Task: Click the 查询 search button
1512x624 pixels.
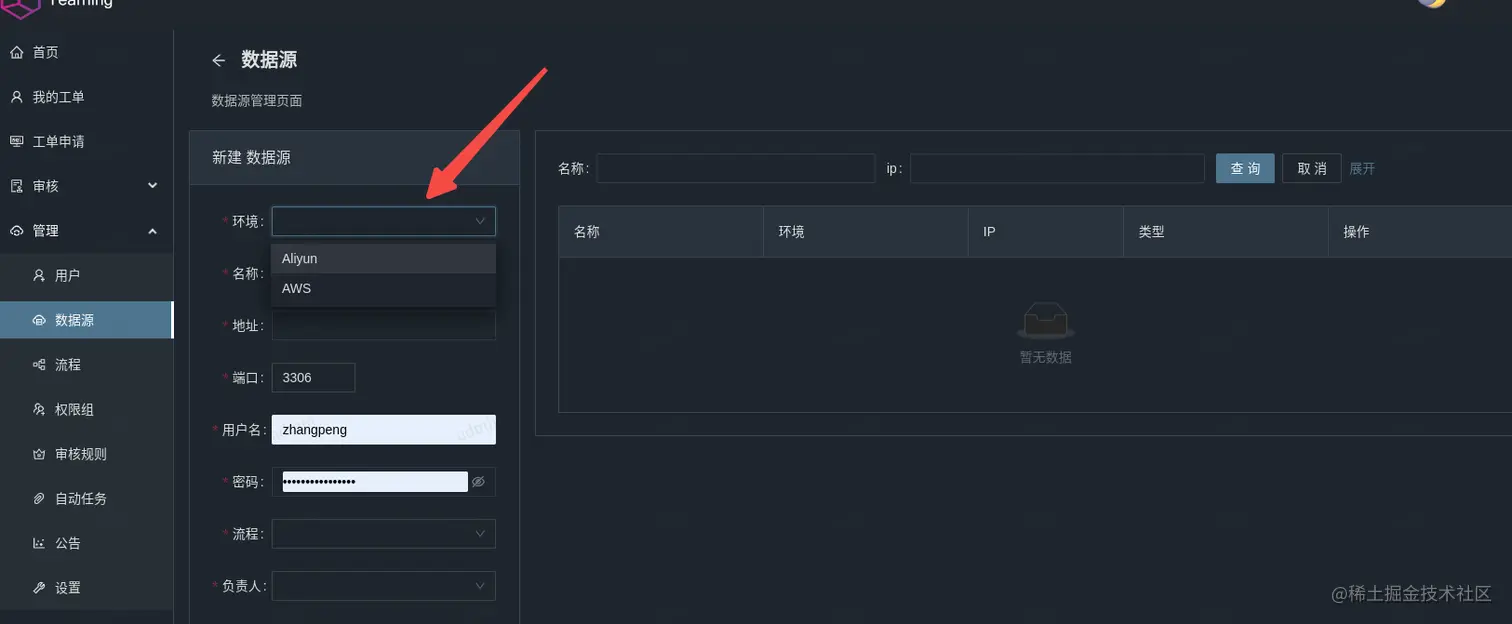Action: (x=1245, y=168)
